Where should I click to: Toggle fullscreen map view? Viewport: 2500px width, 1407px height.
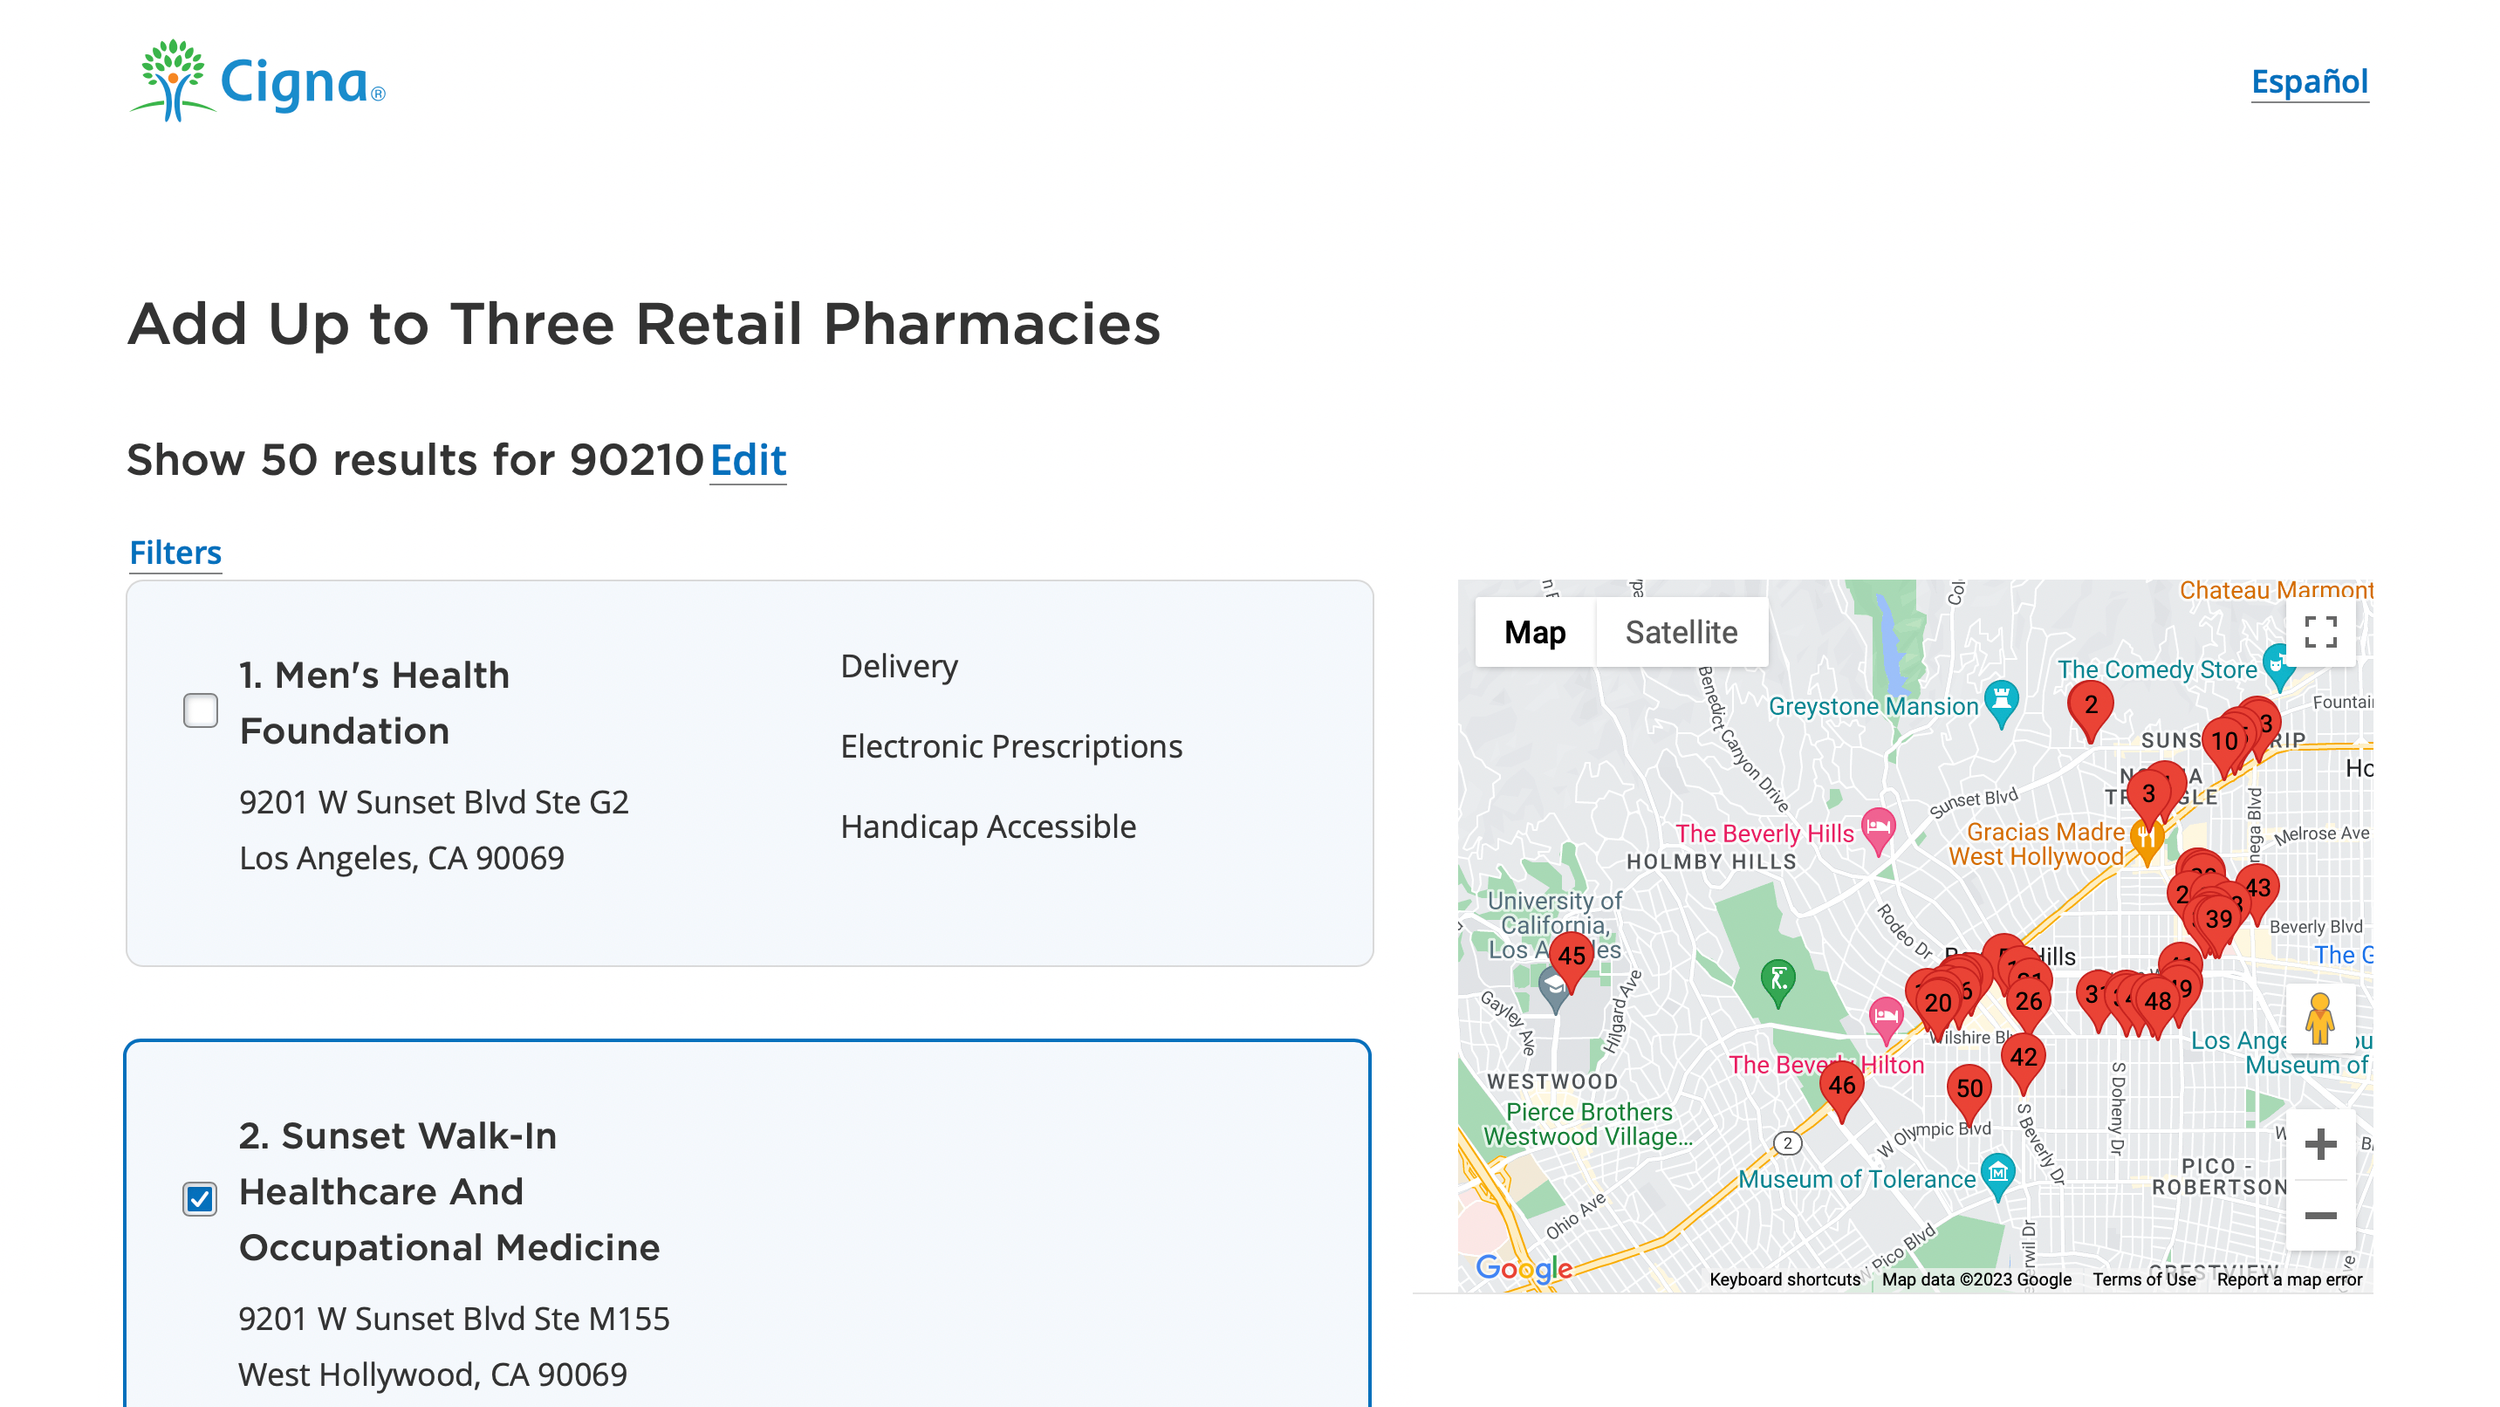point(2320,632)
